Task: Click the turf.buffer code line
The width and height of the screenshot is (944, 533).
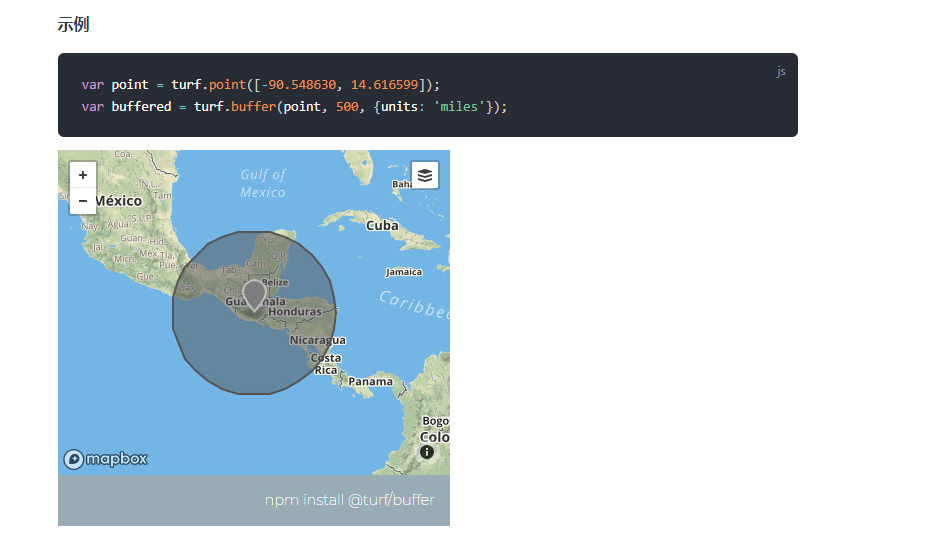Action: point(294,106)
